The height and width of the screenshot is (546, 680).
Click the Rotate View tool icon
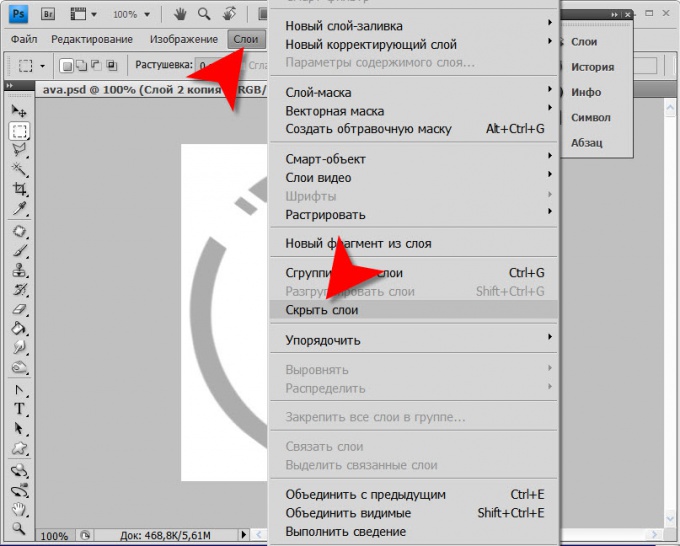[229, 14]
